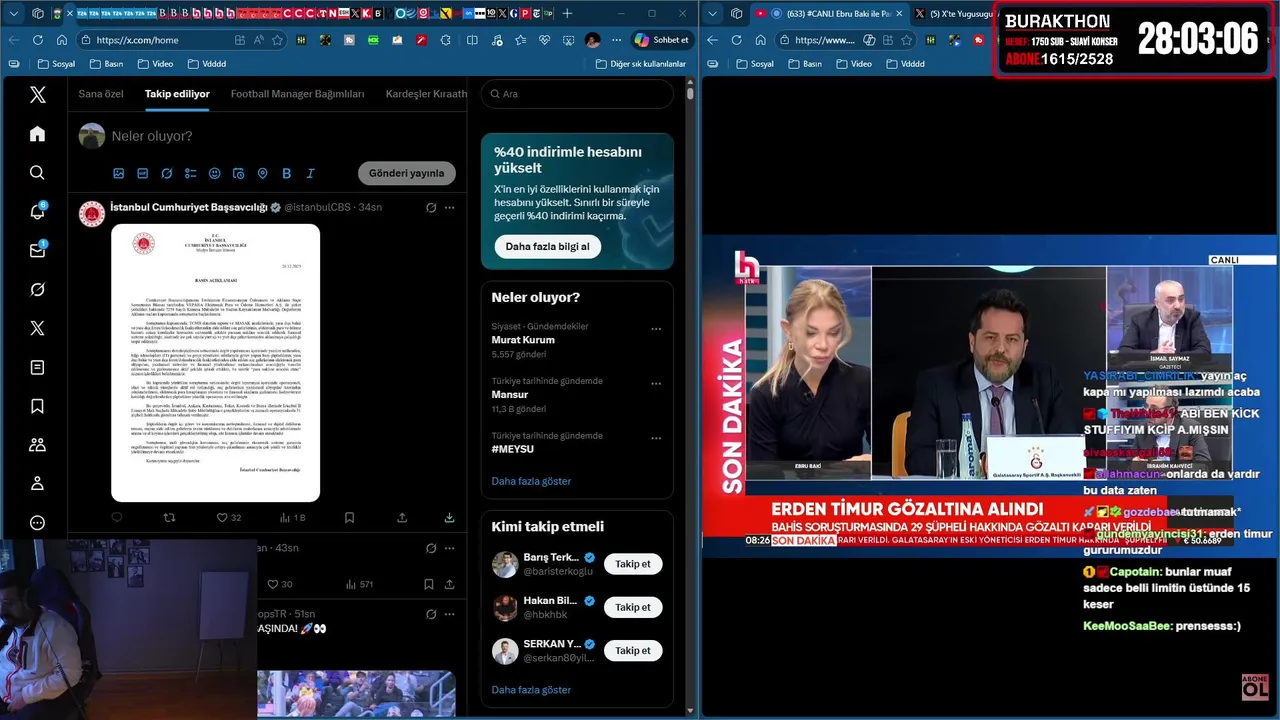This screenshot has width=1280, height=720.
Task: Download the press statement image
Action: coord(449,518)
